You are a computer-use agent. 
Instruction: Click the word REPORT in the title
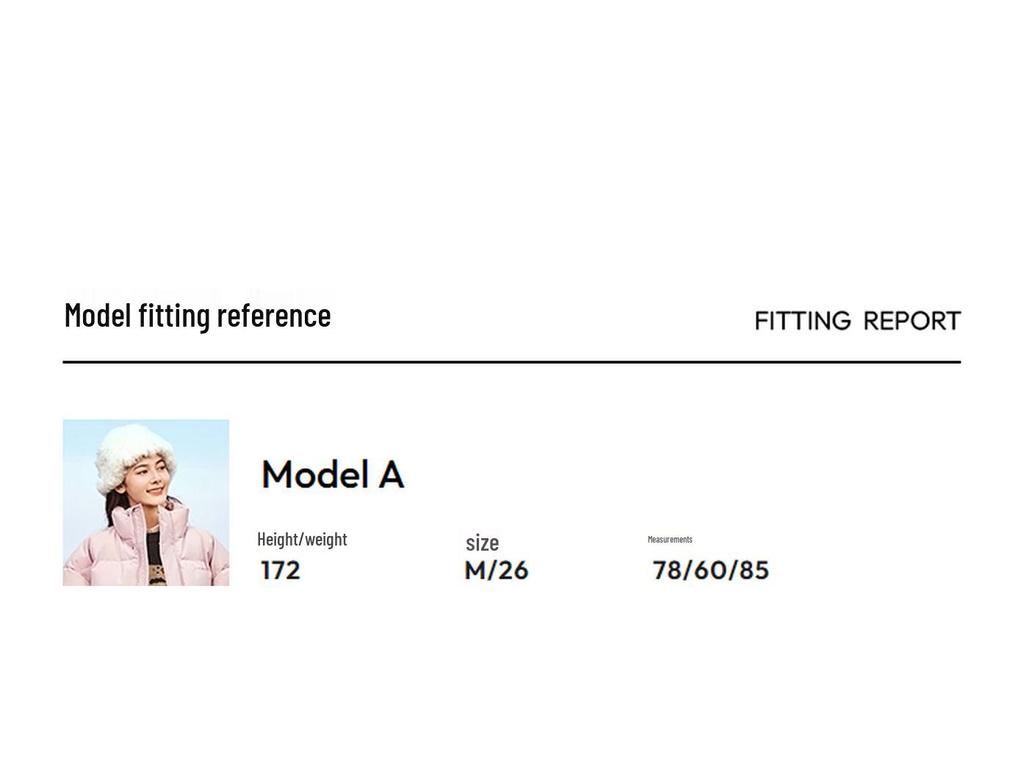point(911,321)
